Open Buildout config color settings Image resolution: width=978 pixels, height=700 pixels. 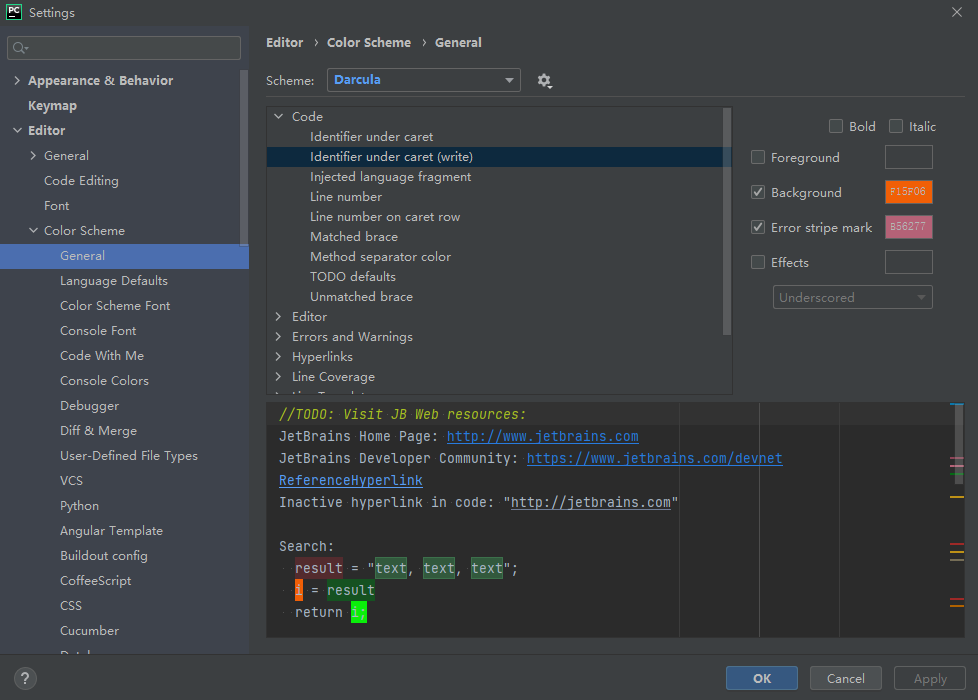(x=104, y=555)
